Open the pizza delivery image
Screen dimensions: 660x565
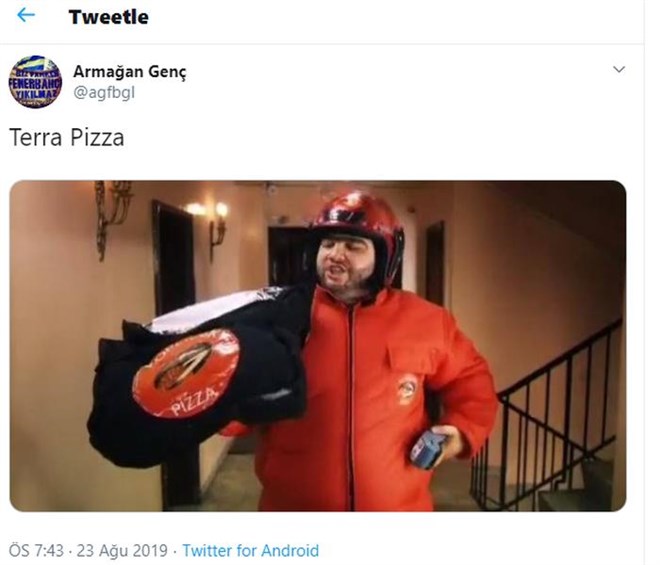pyautogui.click(x=318, y=346)
